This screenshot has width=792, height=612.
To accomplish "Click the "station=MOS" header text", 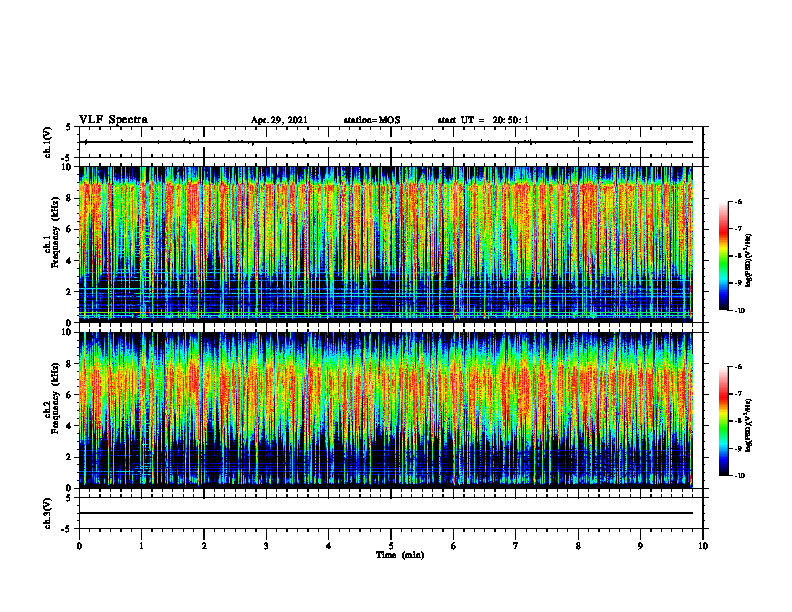I will click(372, 120).
